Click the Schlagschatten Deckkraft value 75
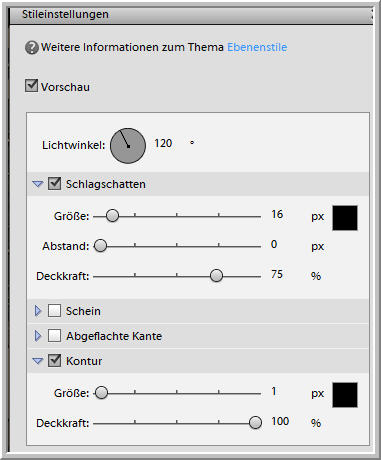This screenshot has height=460, width=381. [277, 274]
